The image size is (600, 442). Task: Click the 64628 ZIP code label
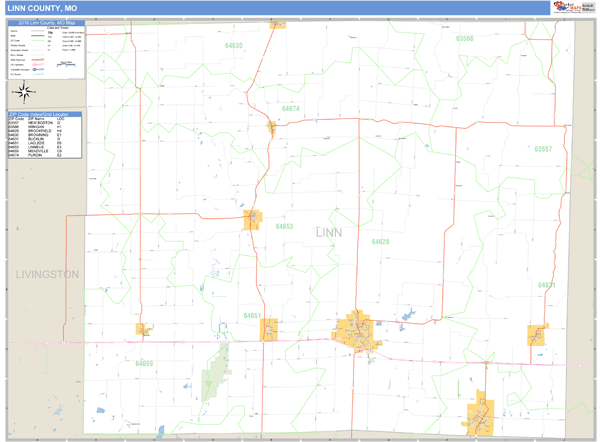pyautogui.click(x=380, y=242)
